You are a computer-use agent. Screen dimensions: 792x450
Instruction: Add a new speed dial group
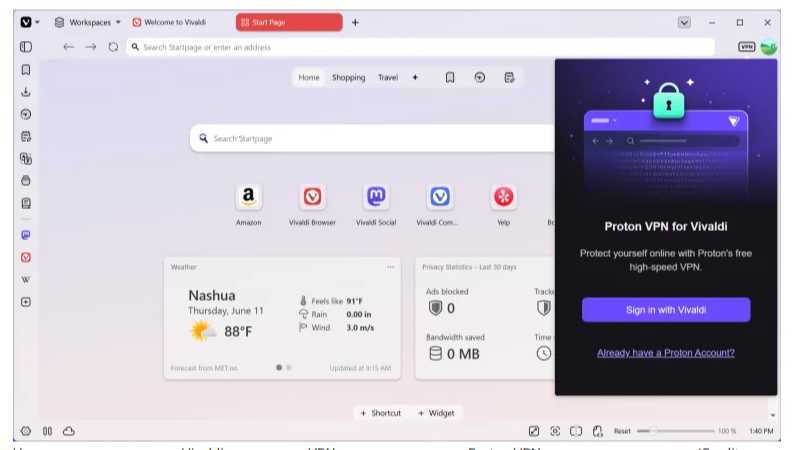pos(415,77)
